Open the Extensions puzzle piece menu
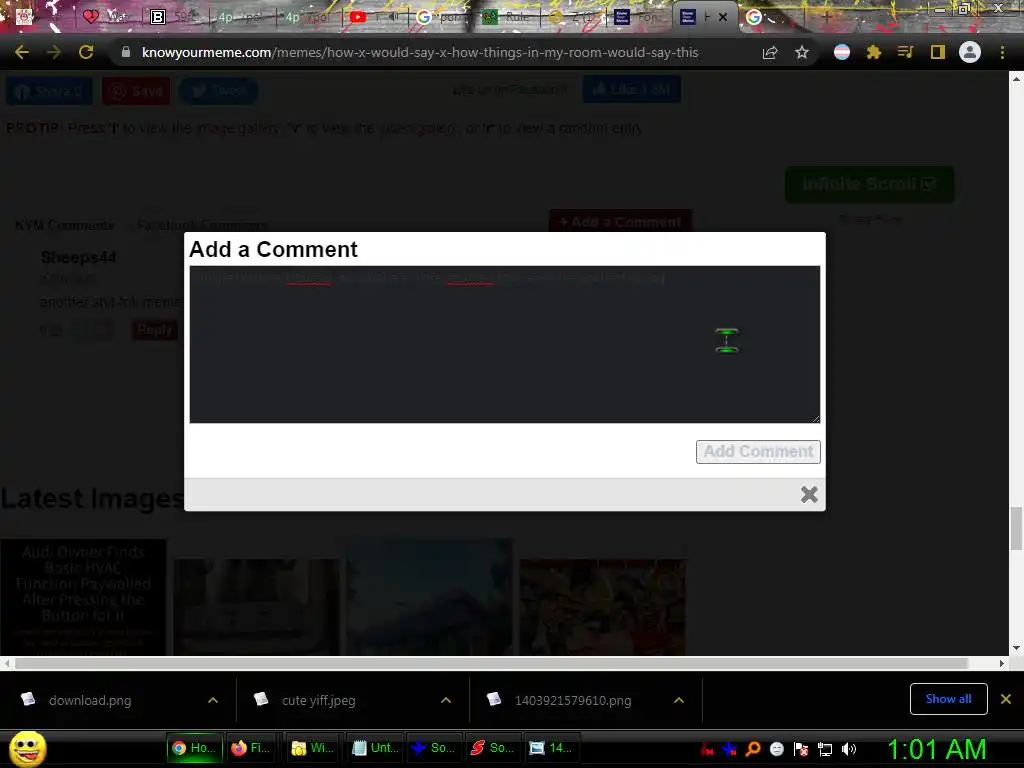 [873, 52]
